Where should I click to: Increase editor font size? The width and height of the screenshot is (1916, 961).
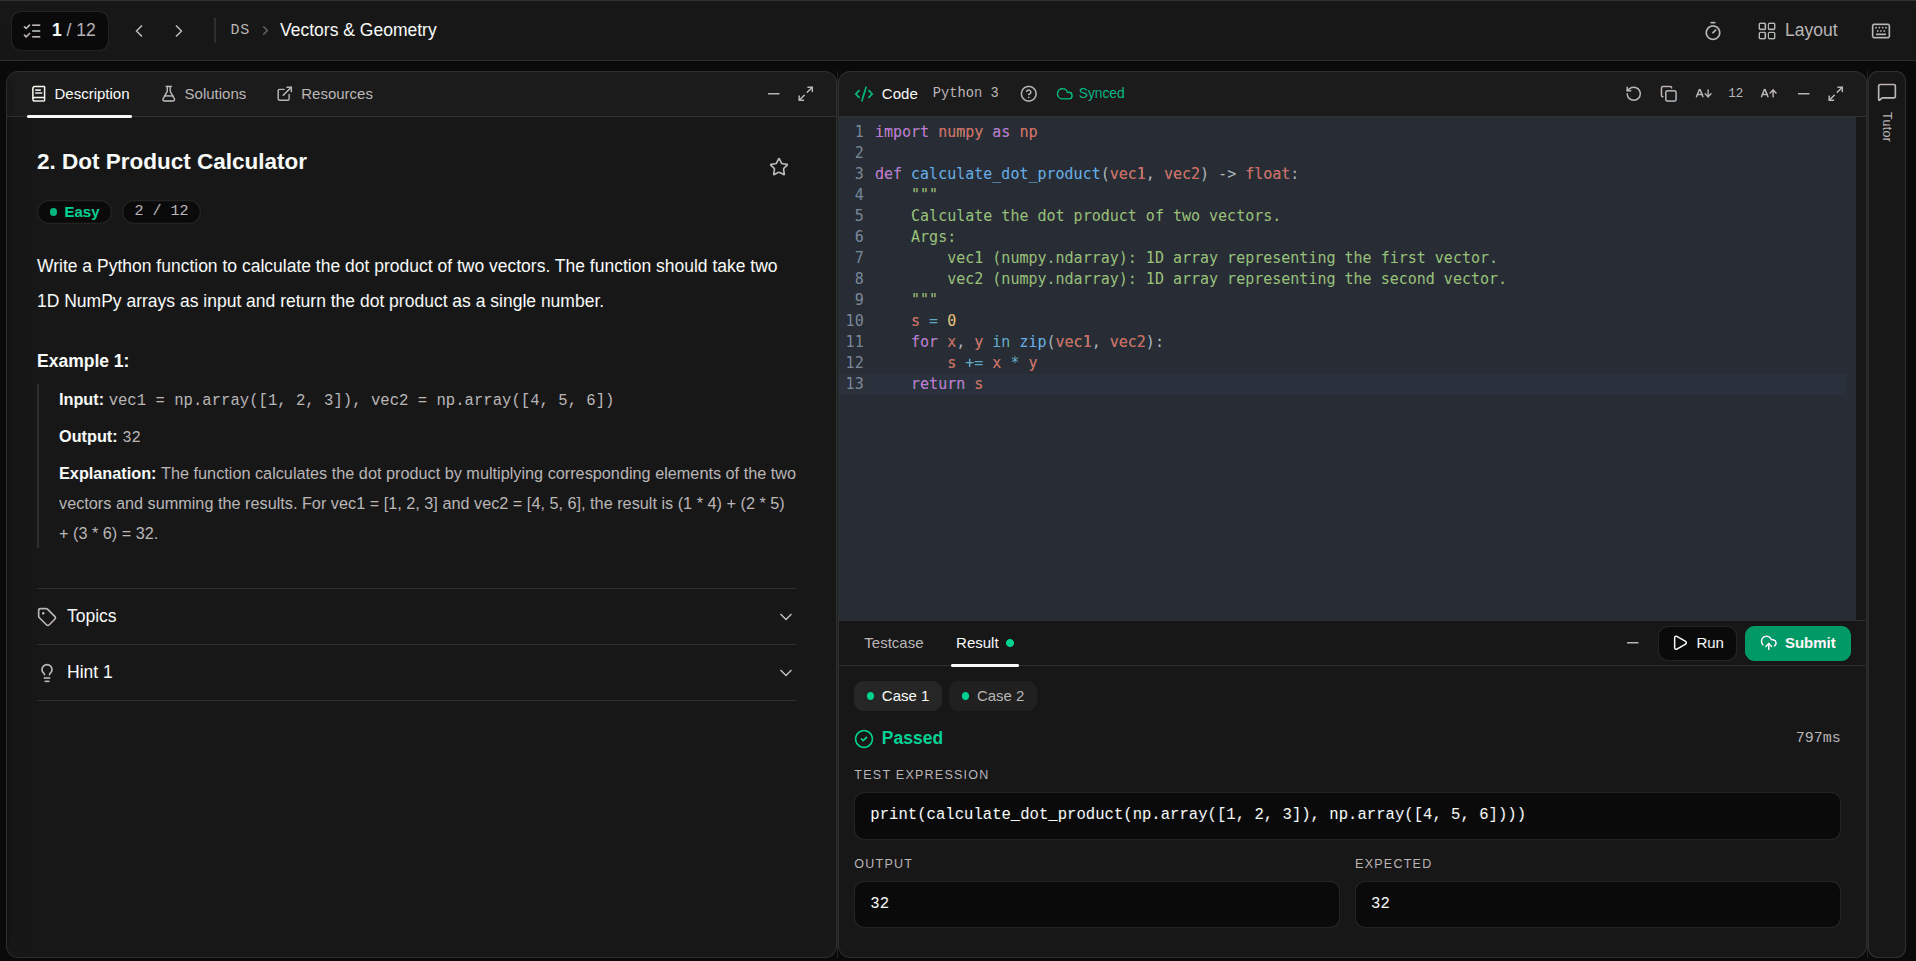pyautogui.click(x=1768, y=94)
